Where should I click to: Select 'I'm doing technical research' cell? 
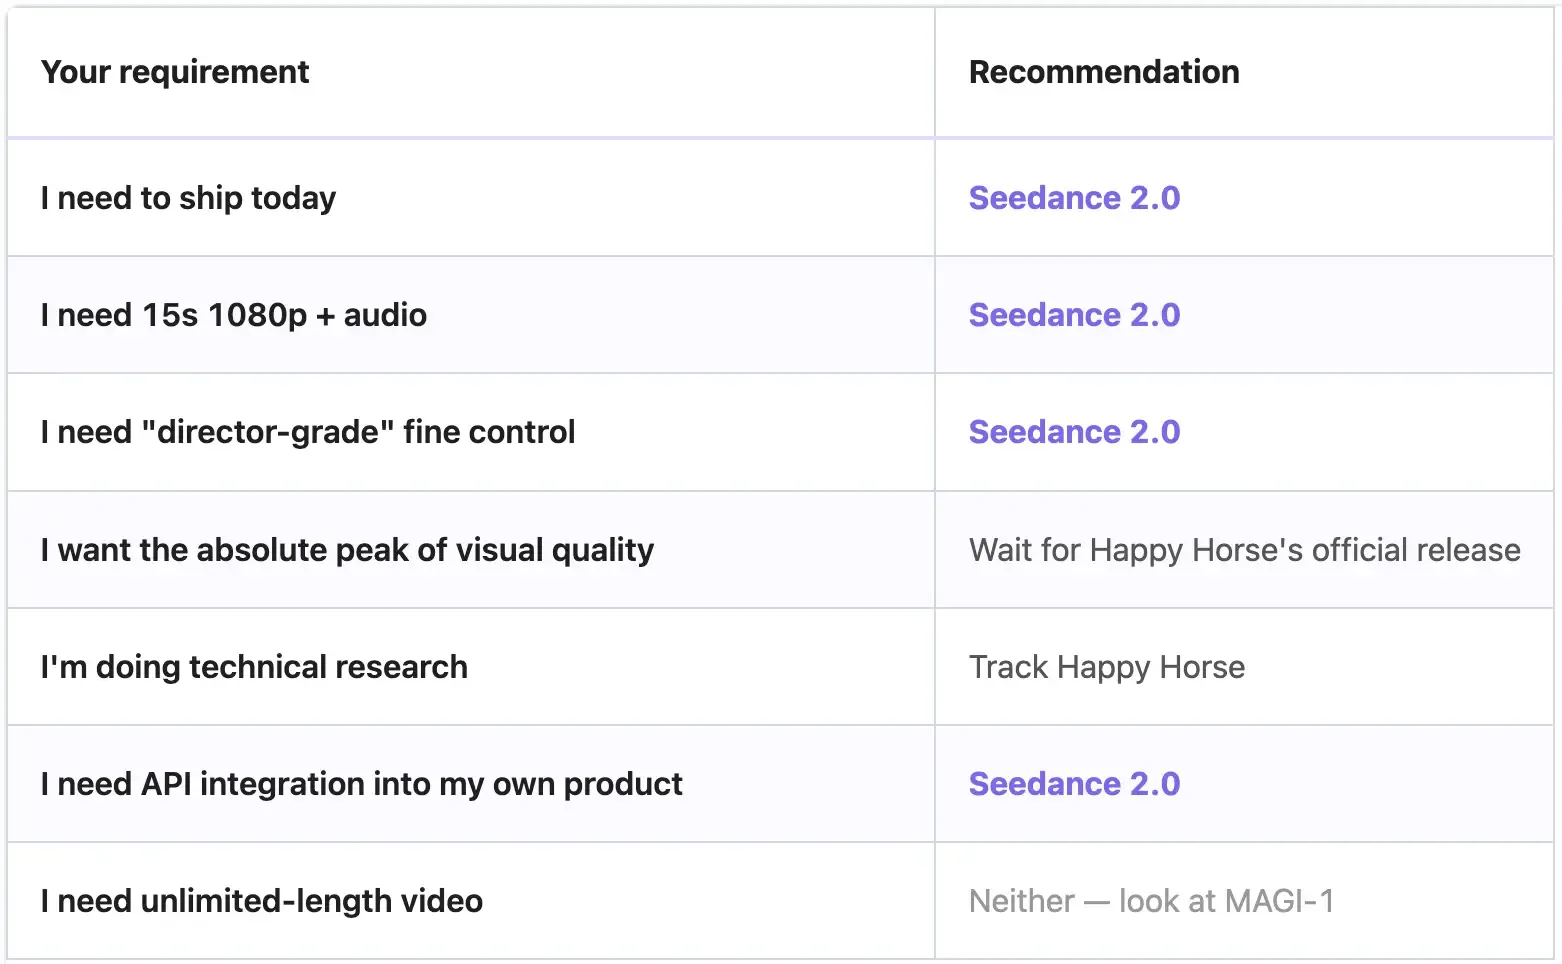(x=254, y=667)
